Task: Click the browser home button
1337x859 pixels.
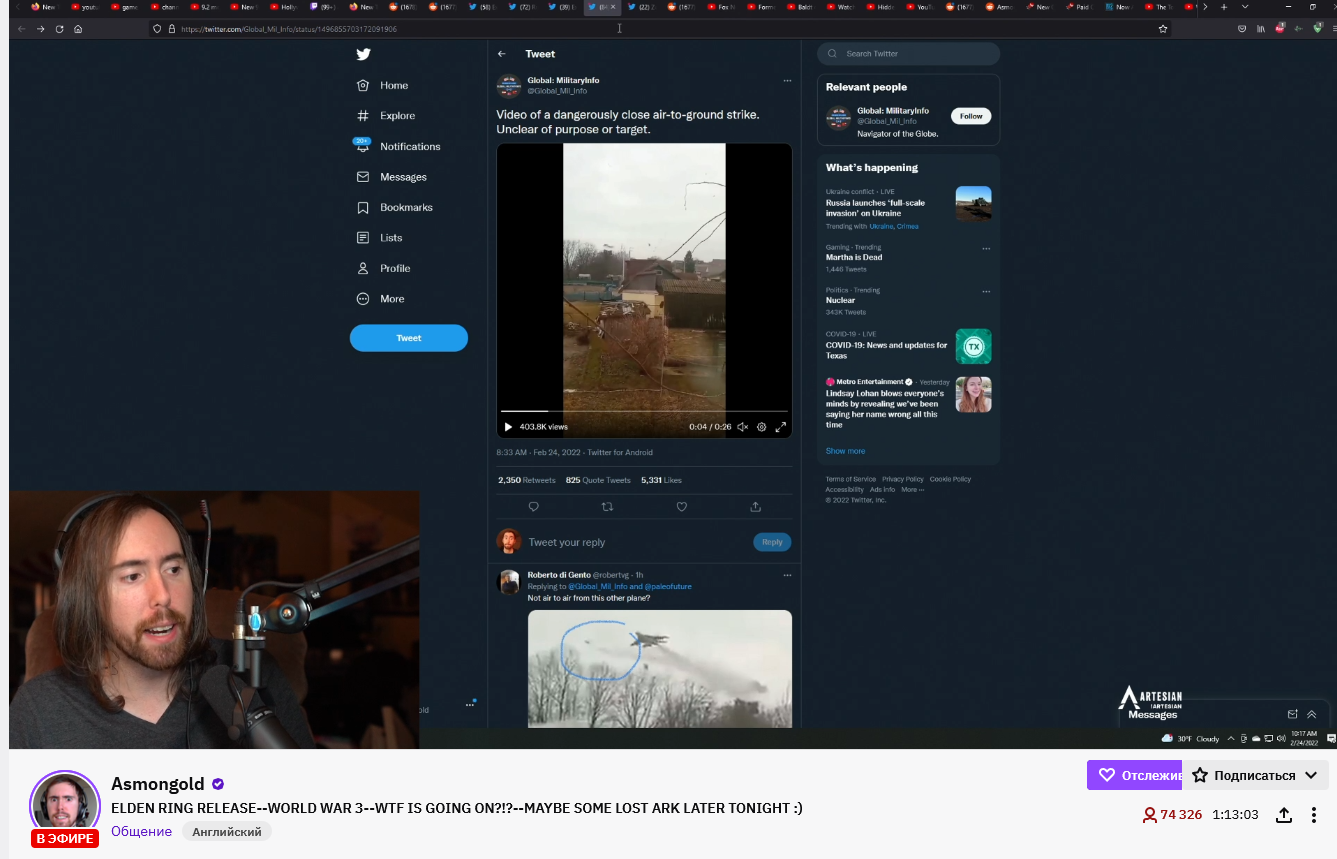Action: click(78, 29)
